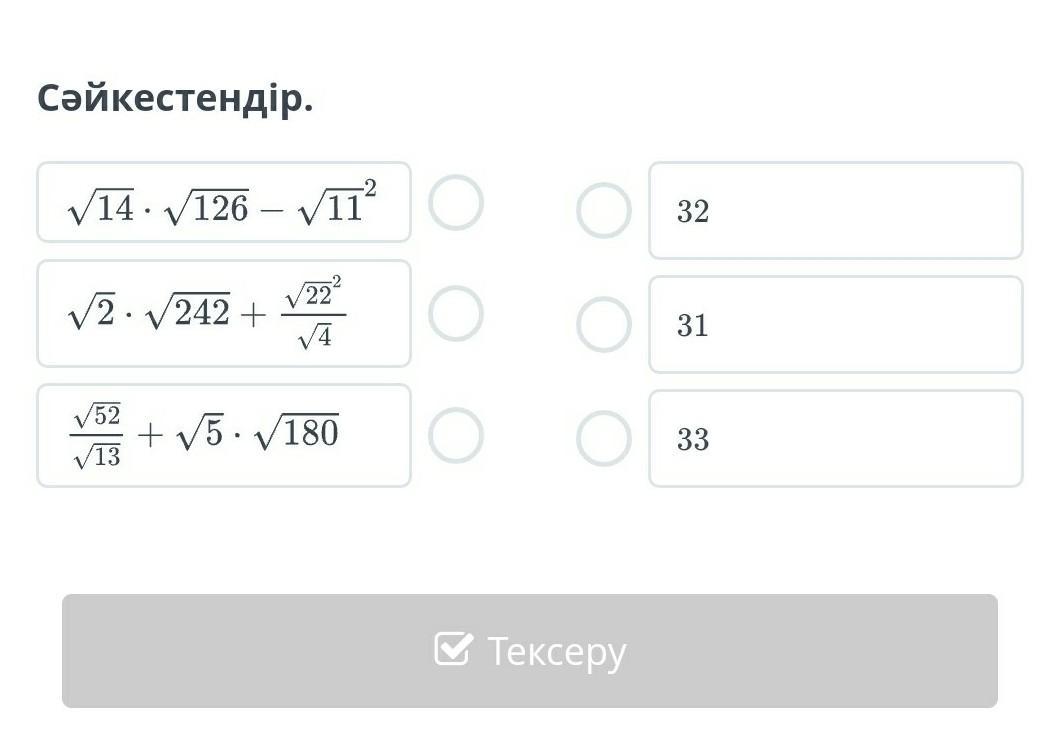Image resolution: width=1061 pixels, height=737 pixels.
Task: Click the √2·√242 expression card
Action: click(x=224, y=313)
